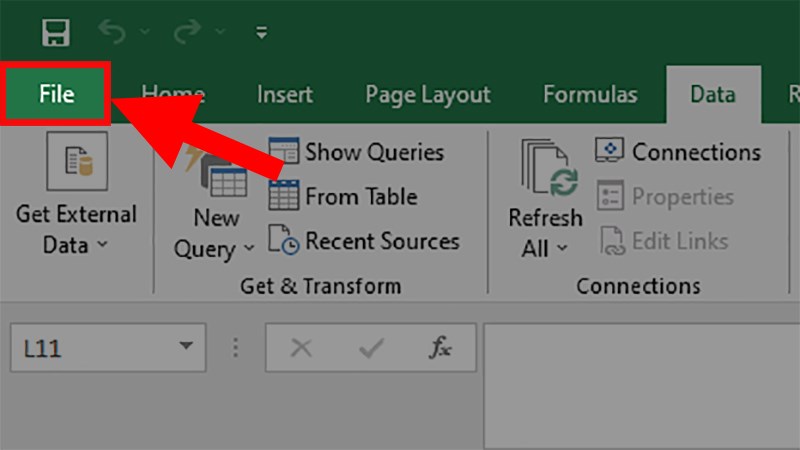Screen dimensions: 800x450
Task: Click the Get External Data icon
Action: pos(77,161)
